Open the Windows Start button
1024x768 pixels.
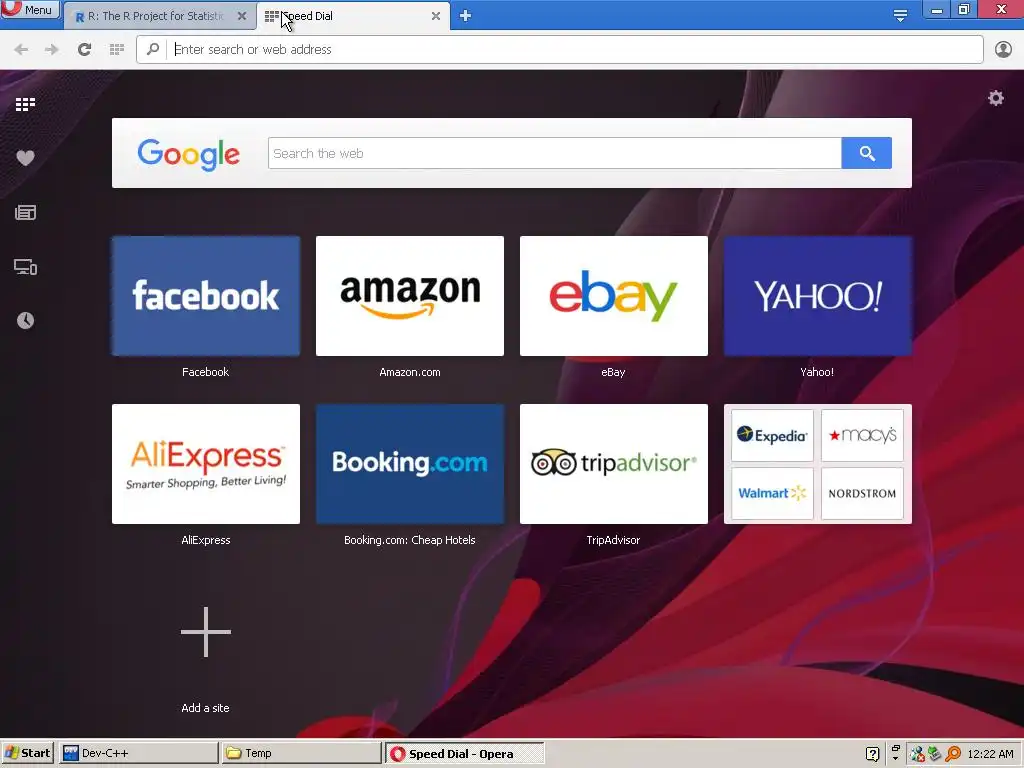pyautogui.click(x=27, y=753)
